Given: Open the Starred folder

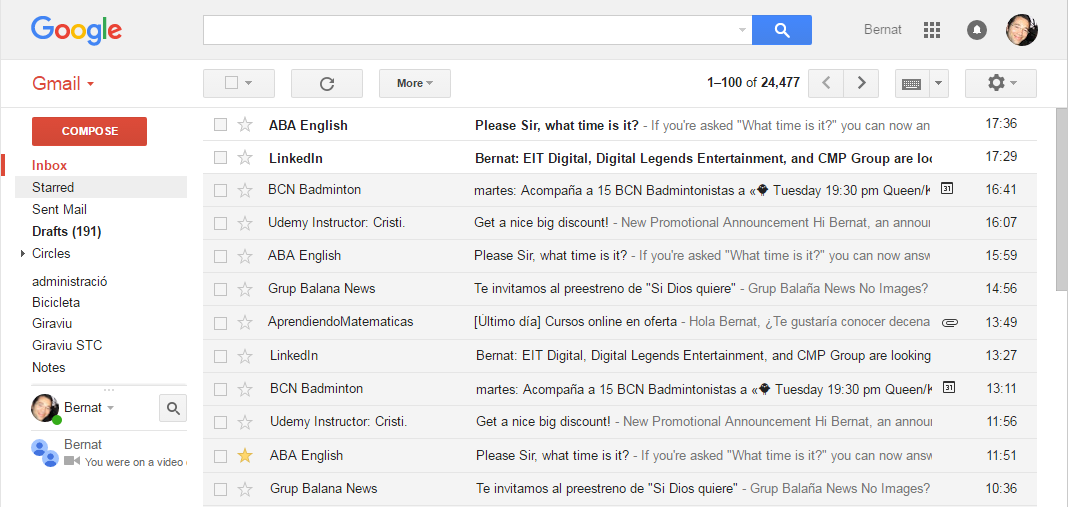Looking at the screenshot, I should coord(53,187).
